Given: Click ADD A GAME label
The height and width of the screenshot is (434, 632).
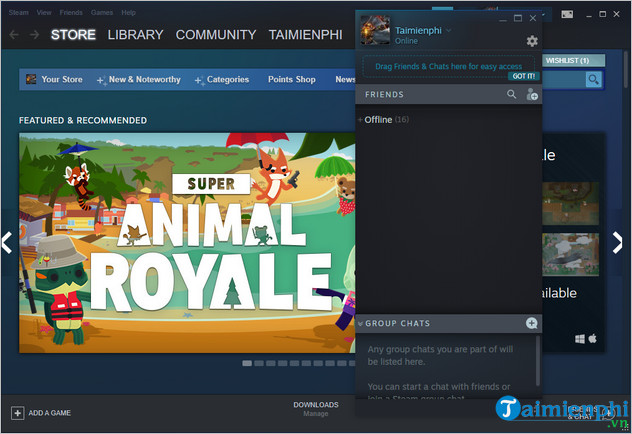Looking at the screenshot, I should [50, 413].
